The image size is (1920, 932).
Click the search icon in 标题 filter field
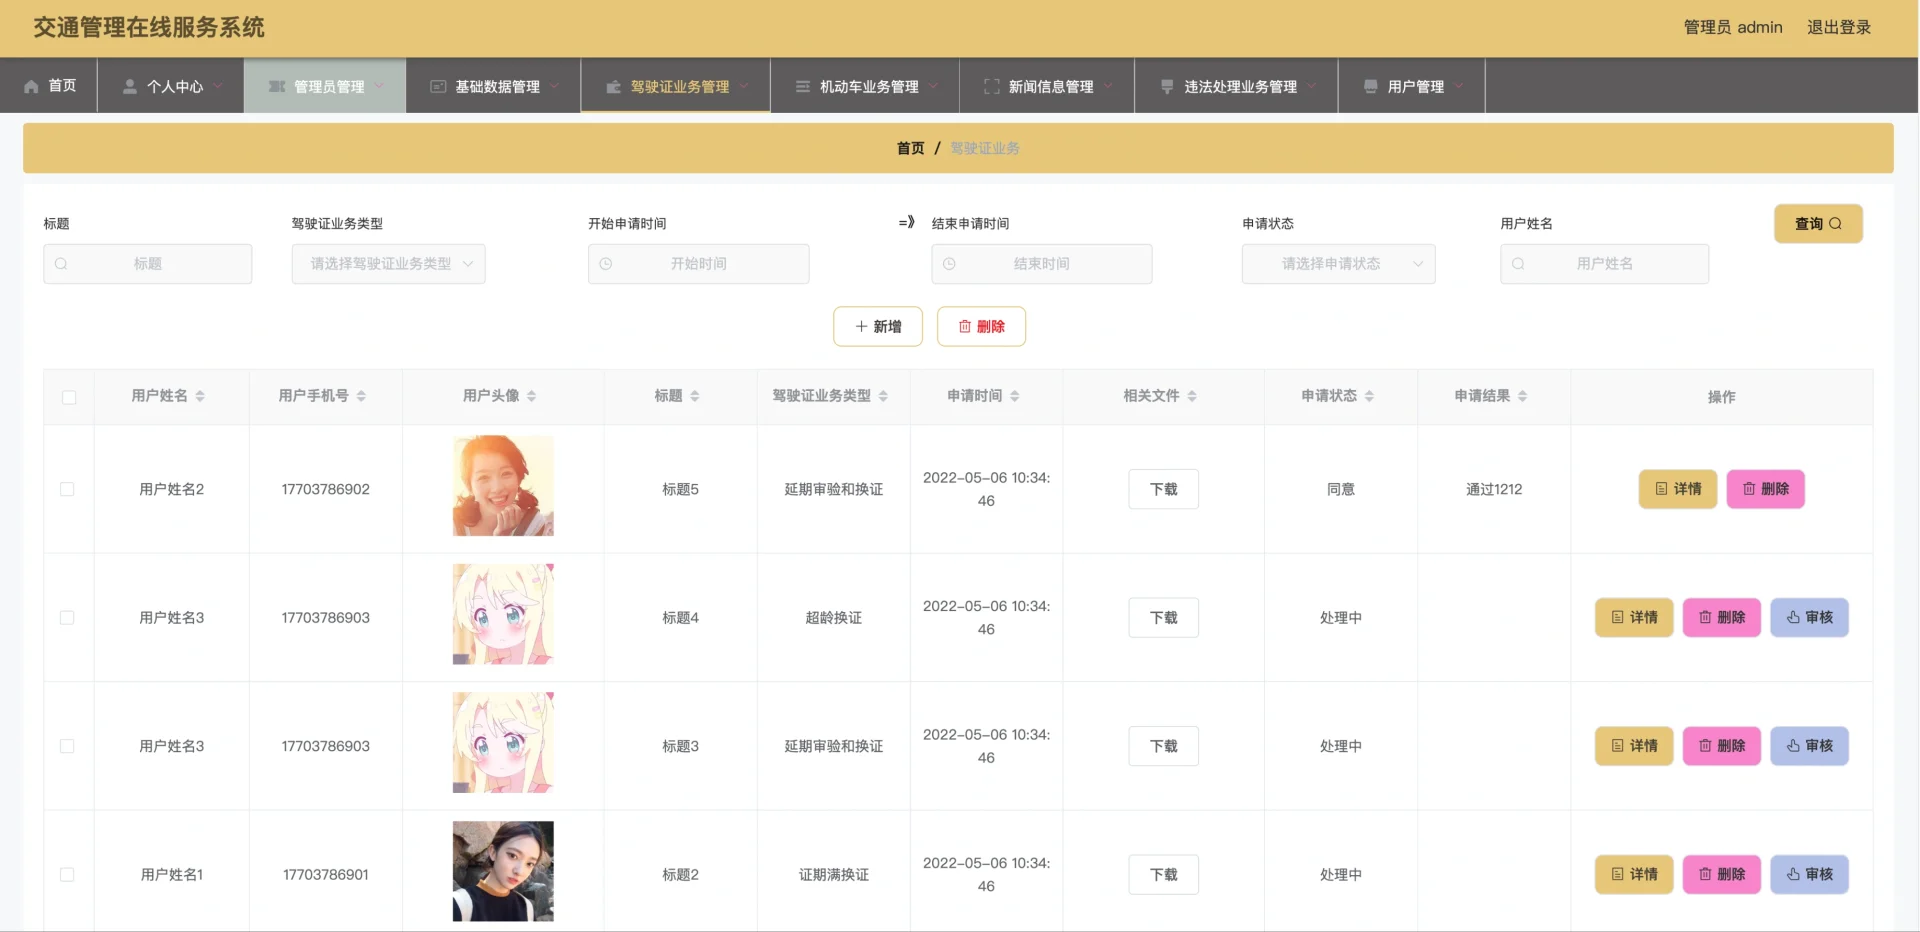pyautogui.click(x=62, y=264)
